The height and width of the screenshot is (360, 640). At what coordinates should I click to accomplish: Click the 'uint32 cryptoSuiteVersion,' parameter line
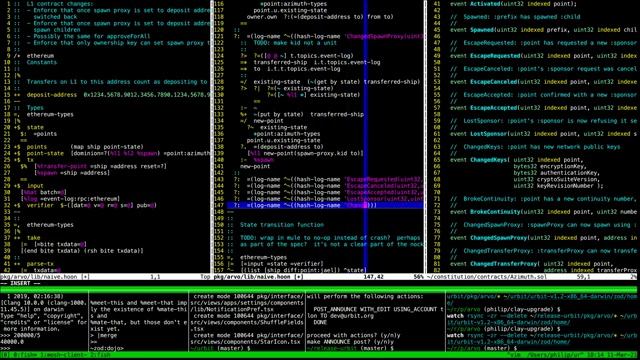point(557,179)
